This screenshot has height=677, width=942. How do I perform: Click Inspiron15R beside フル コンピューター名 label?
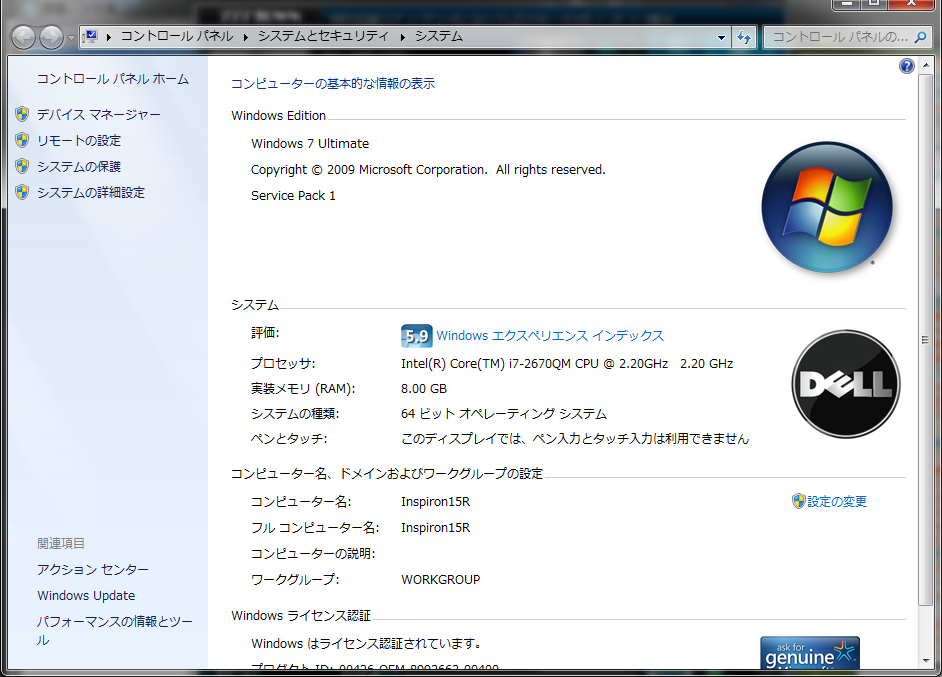[x=436, y=527]
